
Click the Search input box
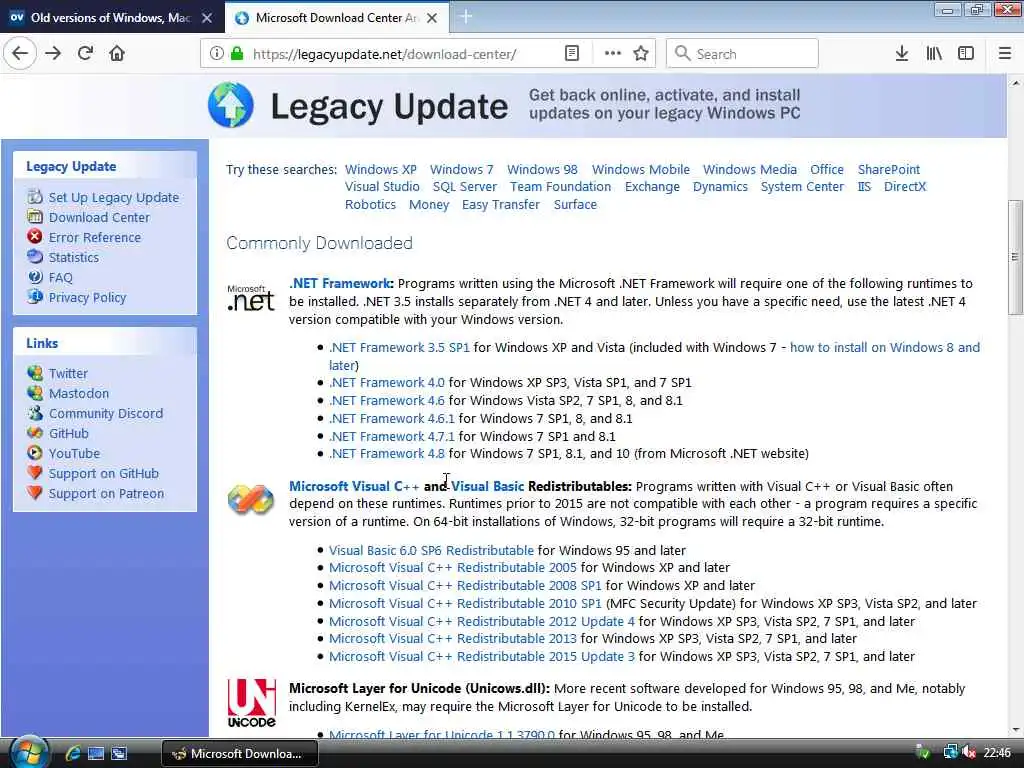click(742, 54)
